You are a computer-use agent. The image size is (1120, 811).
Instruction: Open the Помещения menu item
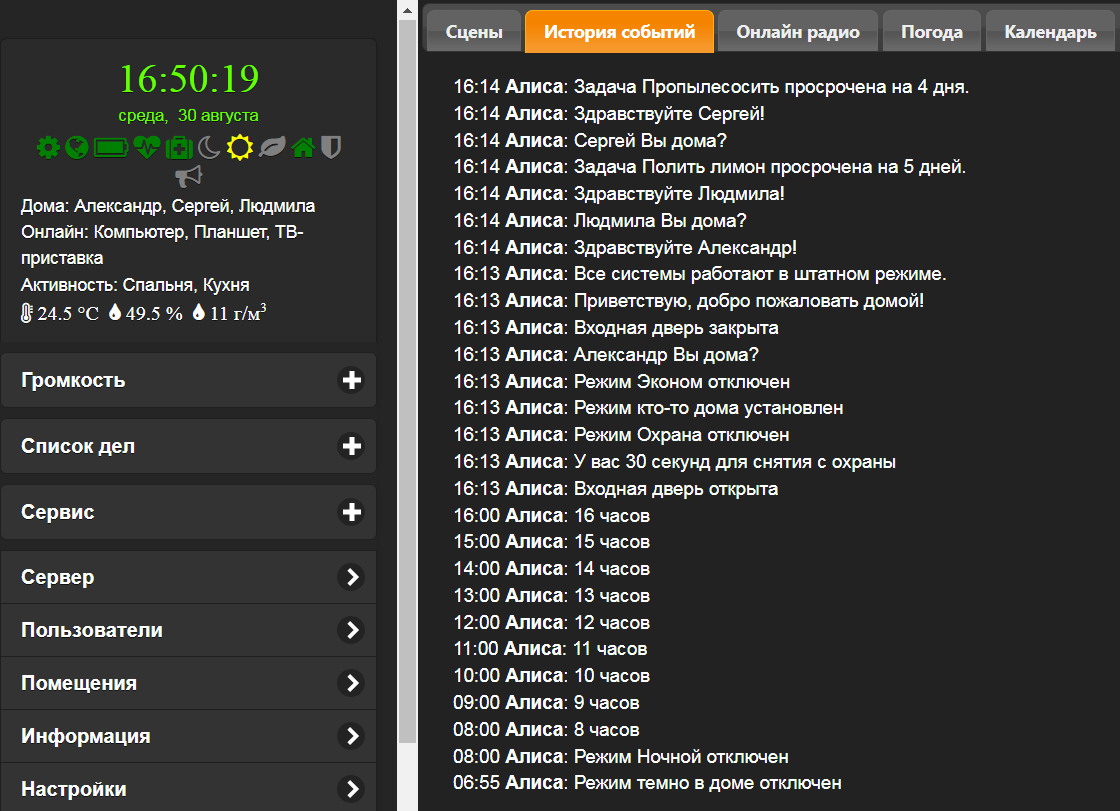tap(189, 683)
